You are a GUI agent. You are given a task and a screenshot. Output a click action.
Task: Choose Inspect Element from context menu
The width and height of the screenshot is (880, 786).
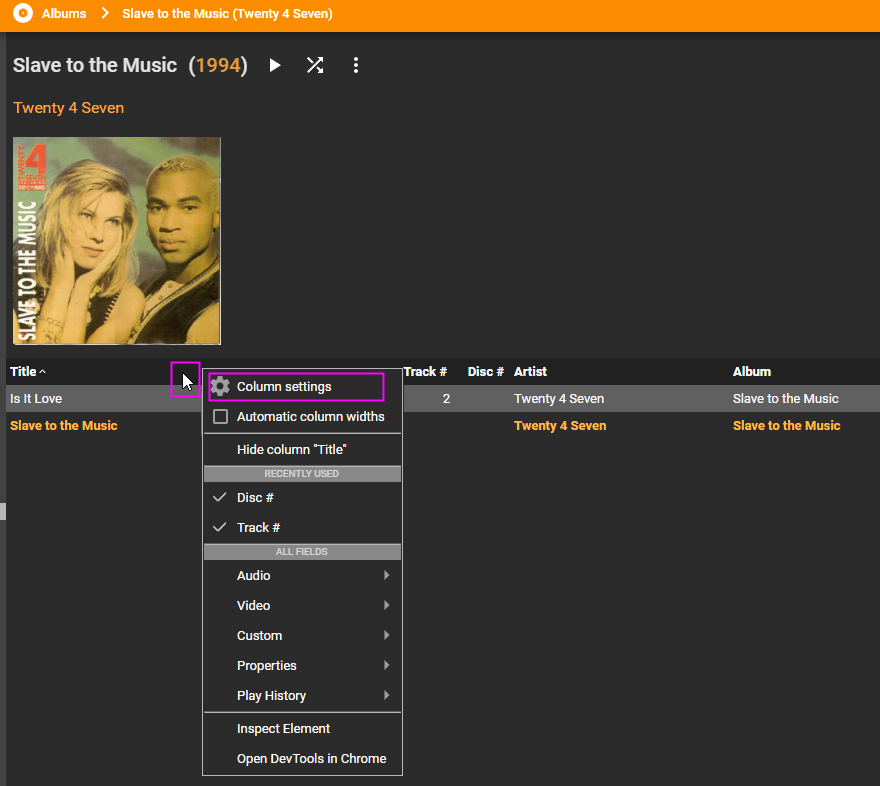pos(283,729)
